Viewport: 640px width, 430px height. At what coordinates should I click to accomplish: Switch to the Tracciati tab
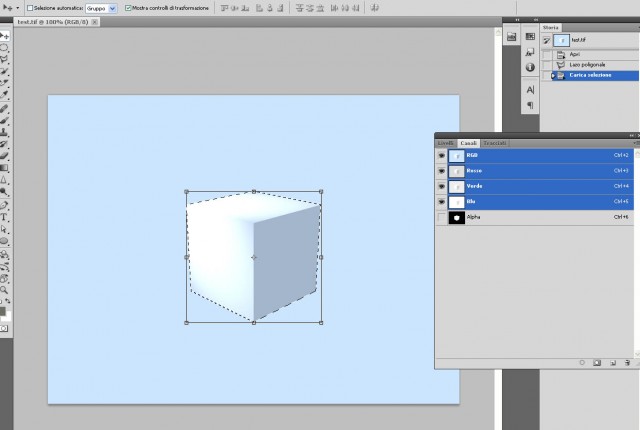click(x=495, y=143)
